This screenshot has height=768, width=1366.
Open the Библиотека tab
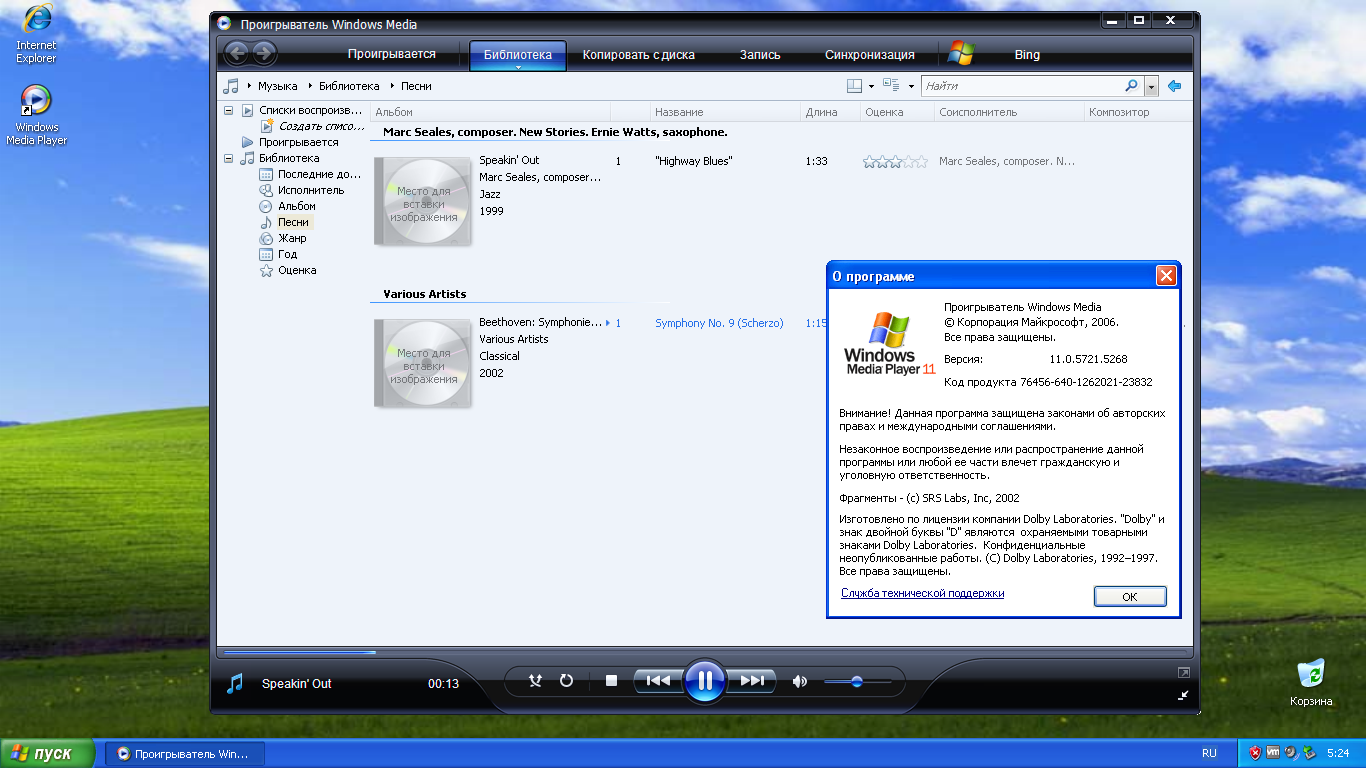tap(518, 55)
